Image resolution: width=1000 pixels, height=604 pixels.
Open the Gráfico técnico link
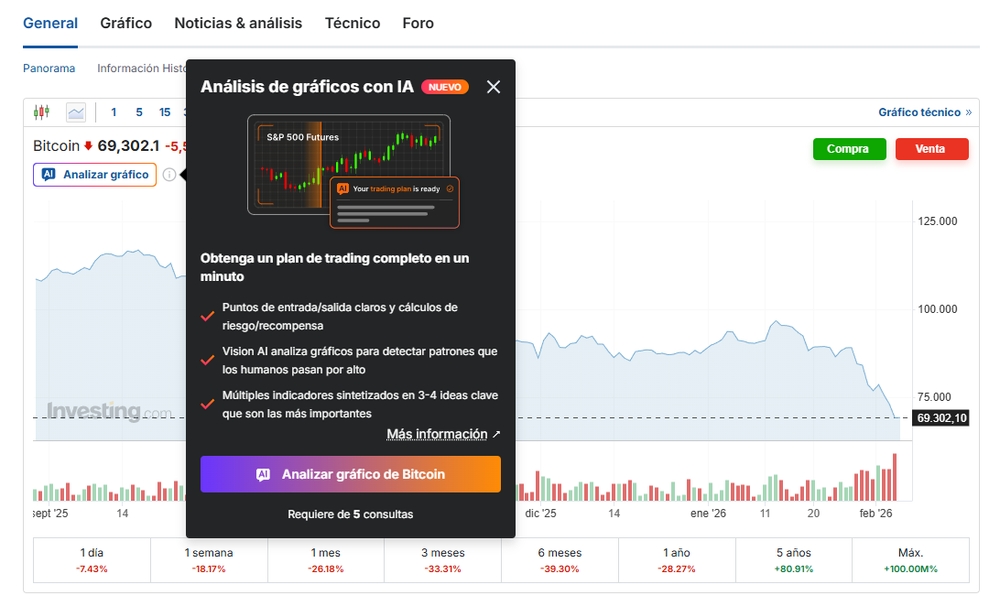924,112
